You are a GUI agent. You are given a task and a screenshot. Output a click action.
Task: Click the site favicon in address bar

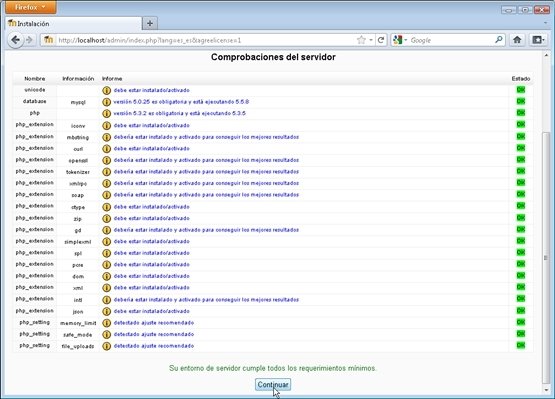click(48, 40)
